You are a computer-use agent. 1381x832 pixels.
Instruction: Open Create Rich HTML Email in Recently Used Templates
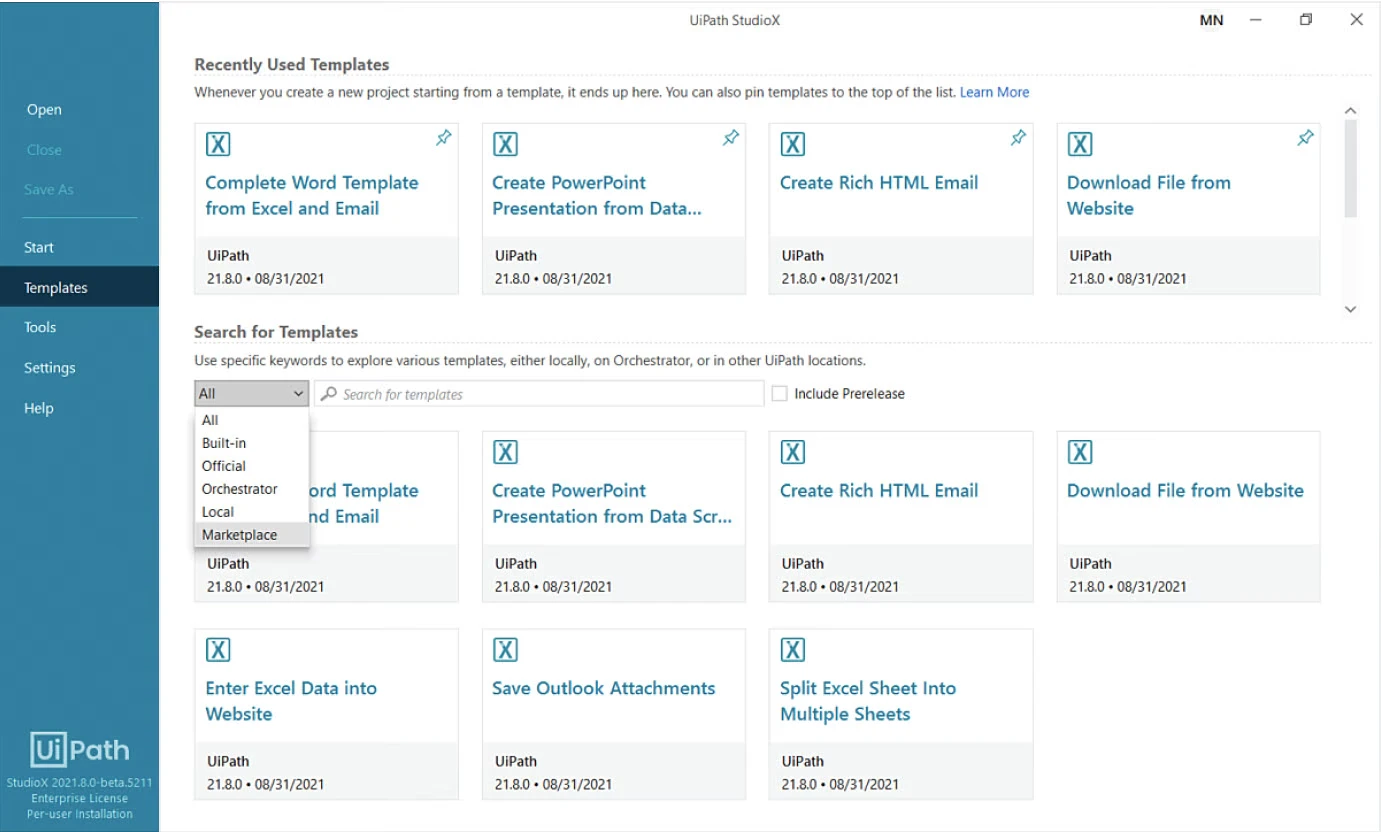(879, 183)
